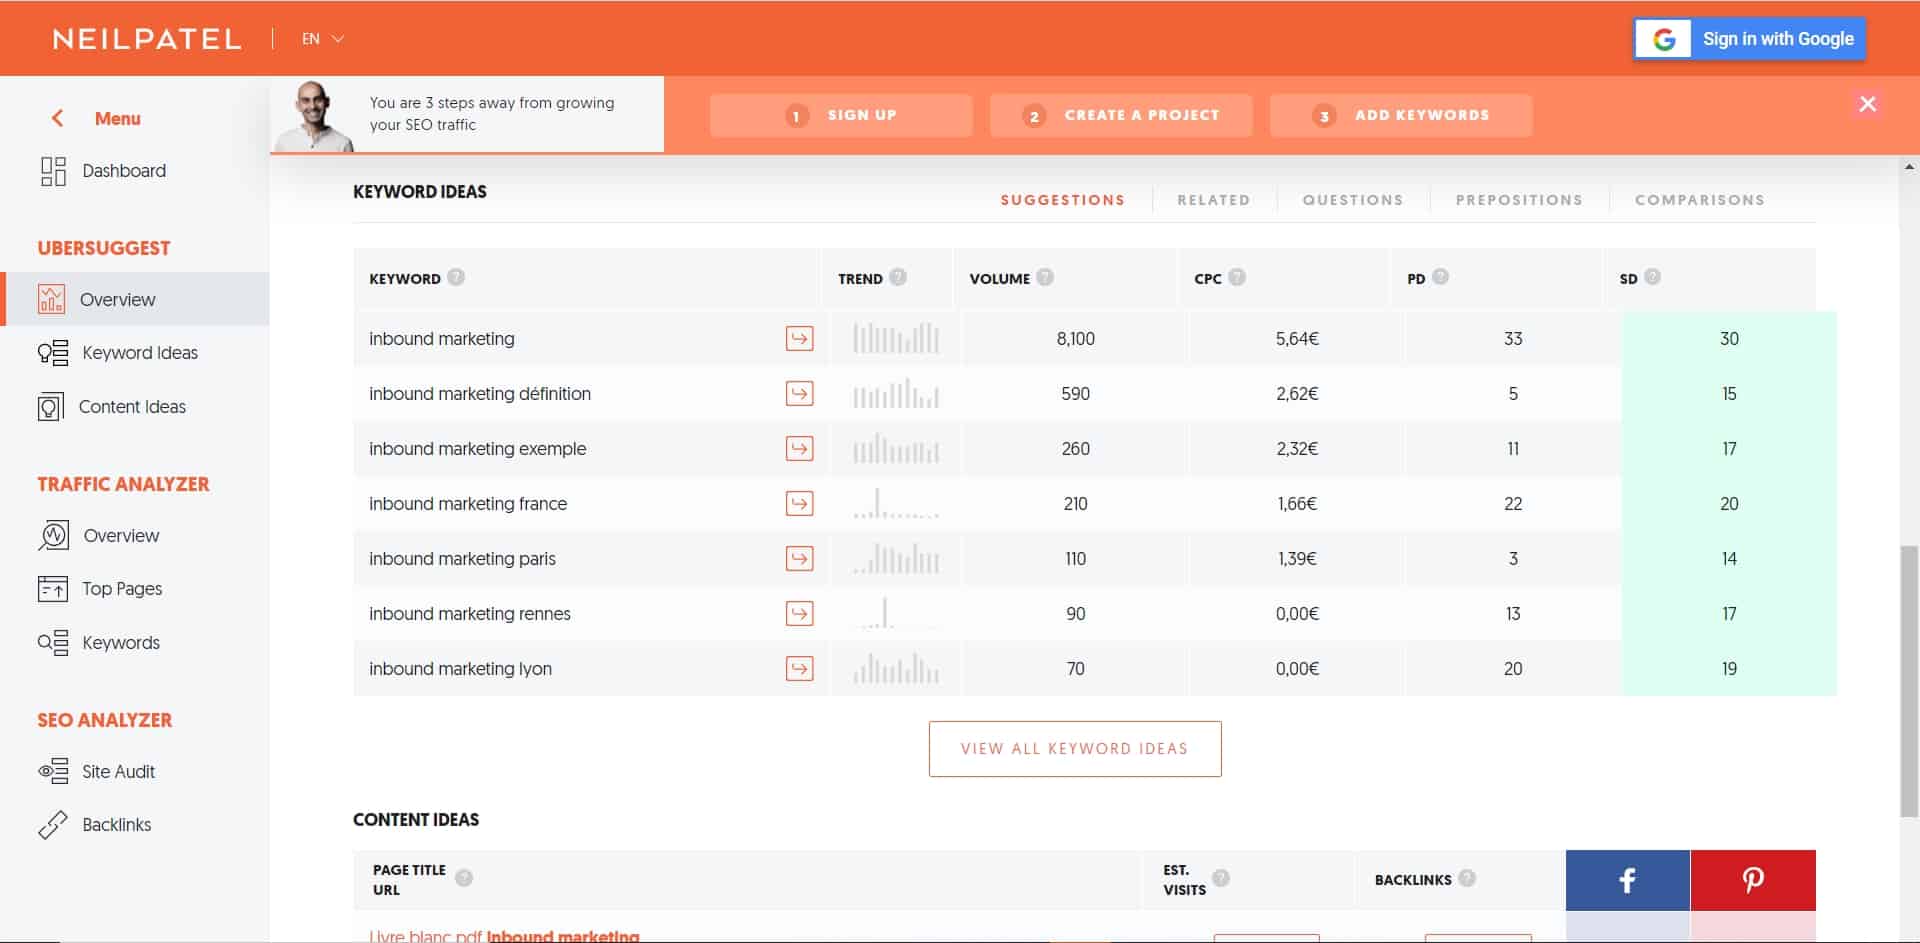Open Content Ideas text label

(x=132, y=407)
